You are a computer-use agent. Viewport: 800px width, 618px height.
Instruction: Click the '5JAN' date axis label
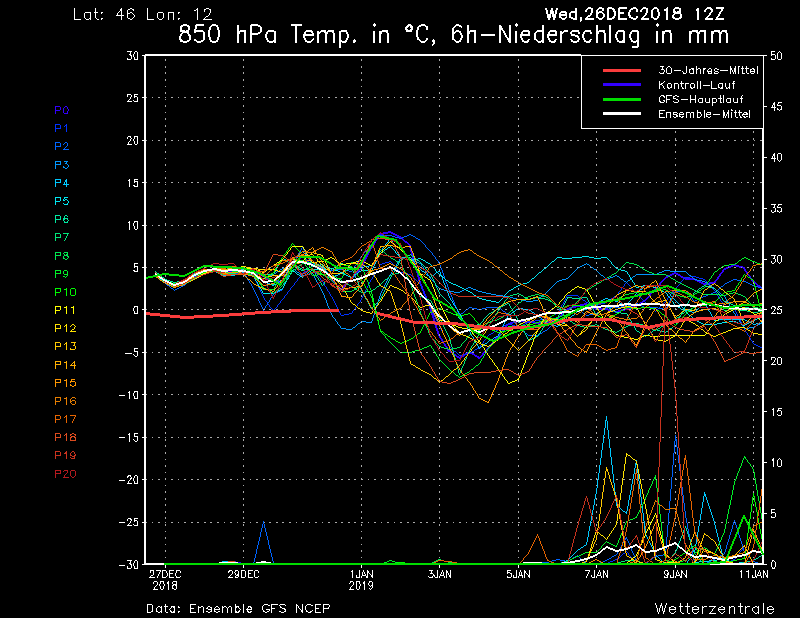(x=518, y=574)
